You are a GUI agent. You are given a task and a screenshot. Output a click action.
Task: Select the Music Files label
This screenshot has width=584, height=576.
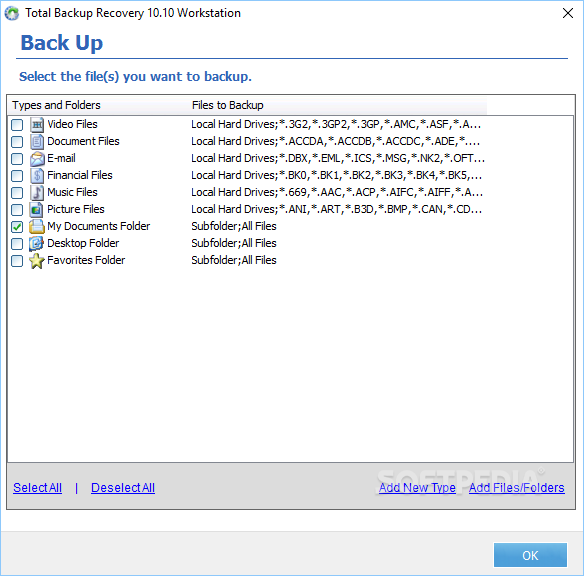click(72, 192)
